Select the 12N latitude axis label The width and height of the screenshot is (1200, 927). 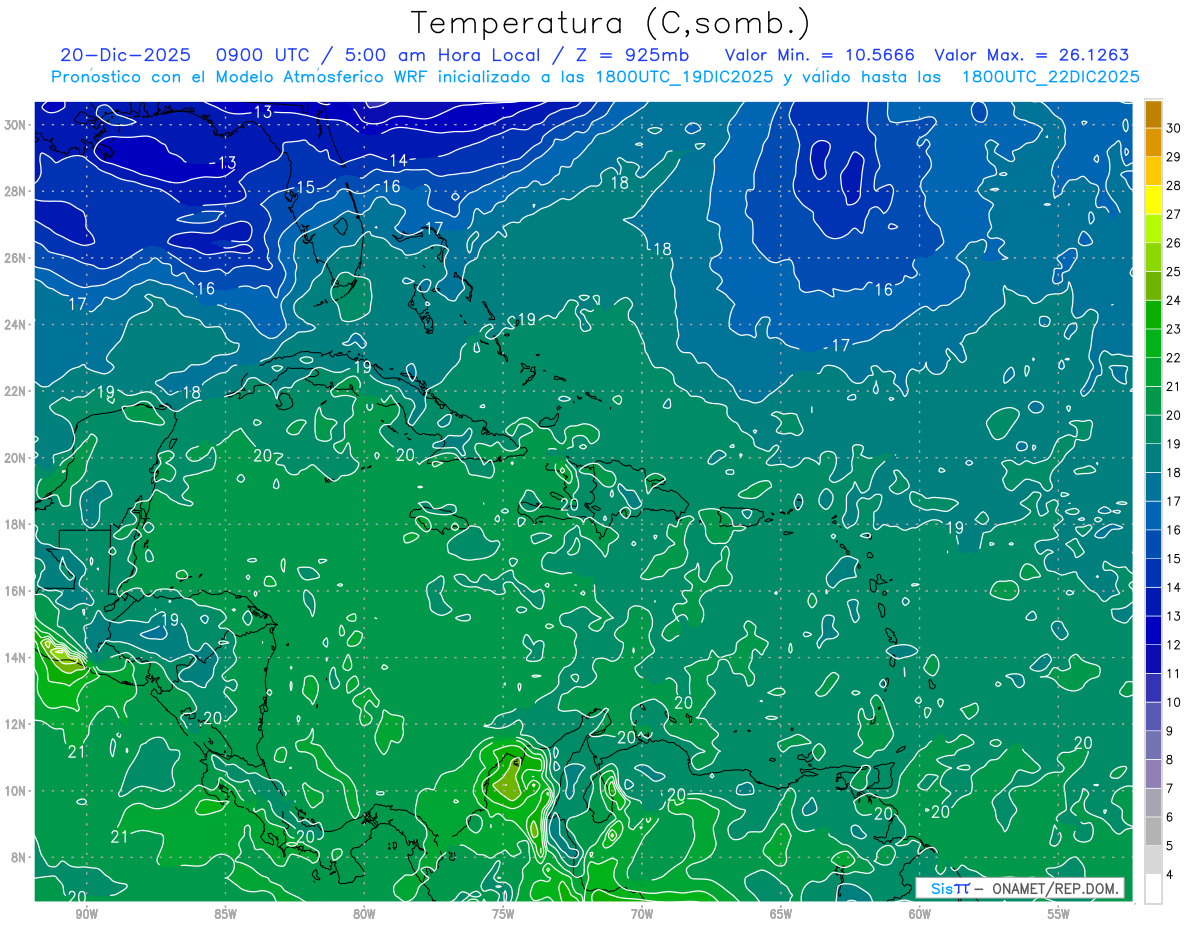(x=15, y=724)
